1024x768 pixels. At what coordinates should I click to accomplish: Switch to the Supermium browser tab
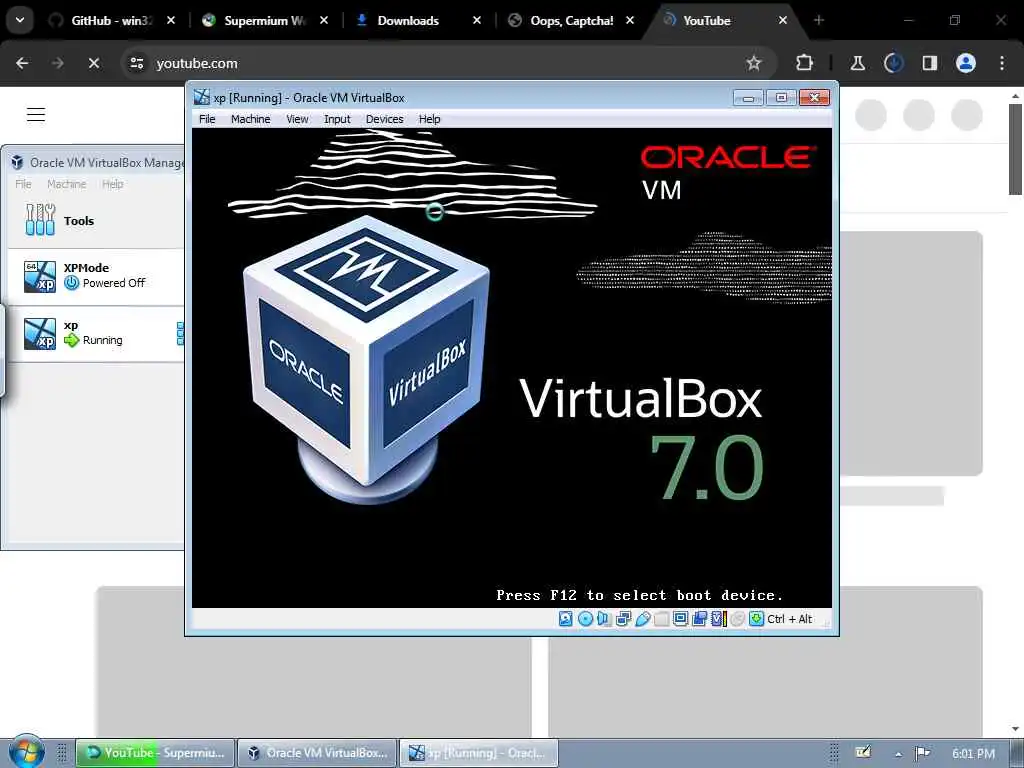coord(264,20)
